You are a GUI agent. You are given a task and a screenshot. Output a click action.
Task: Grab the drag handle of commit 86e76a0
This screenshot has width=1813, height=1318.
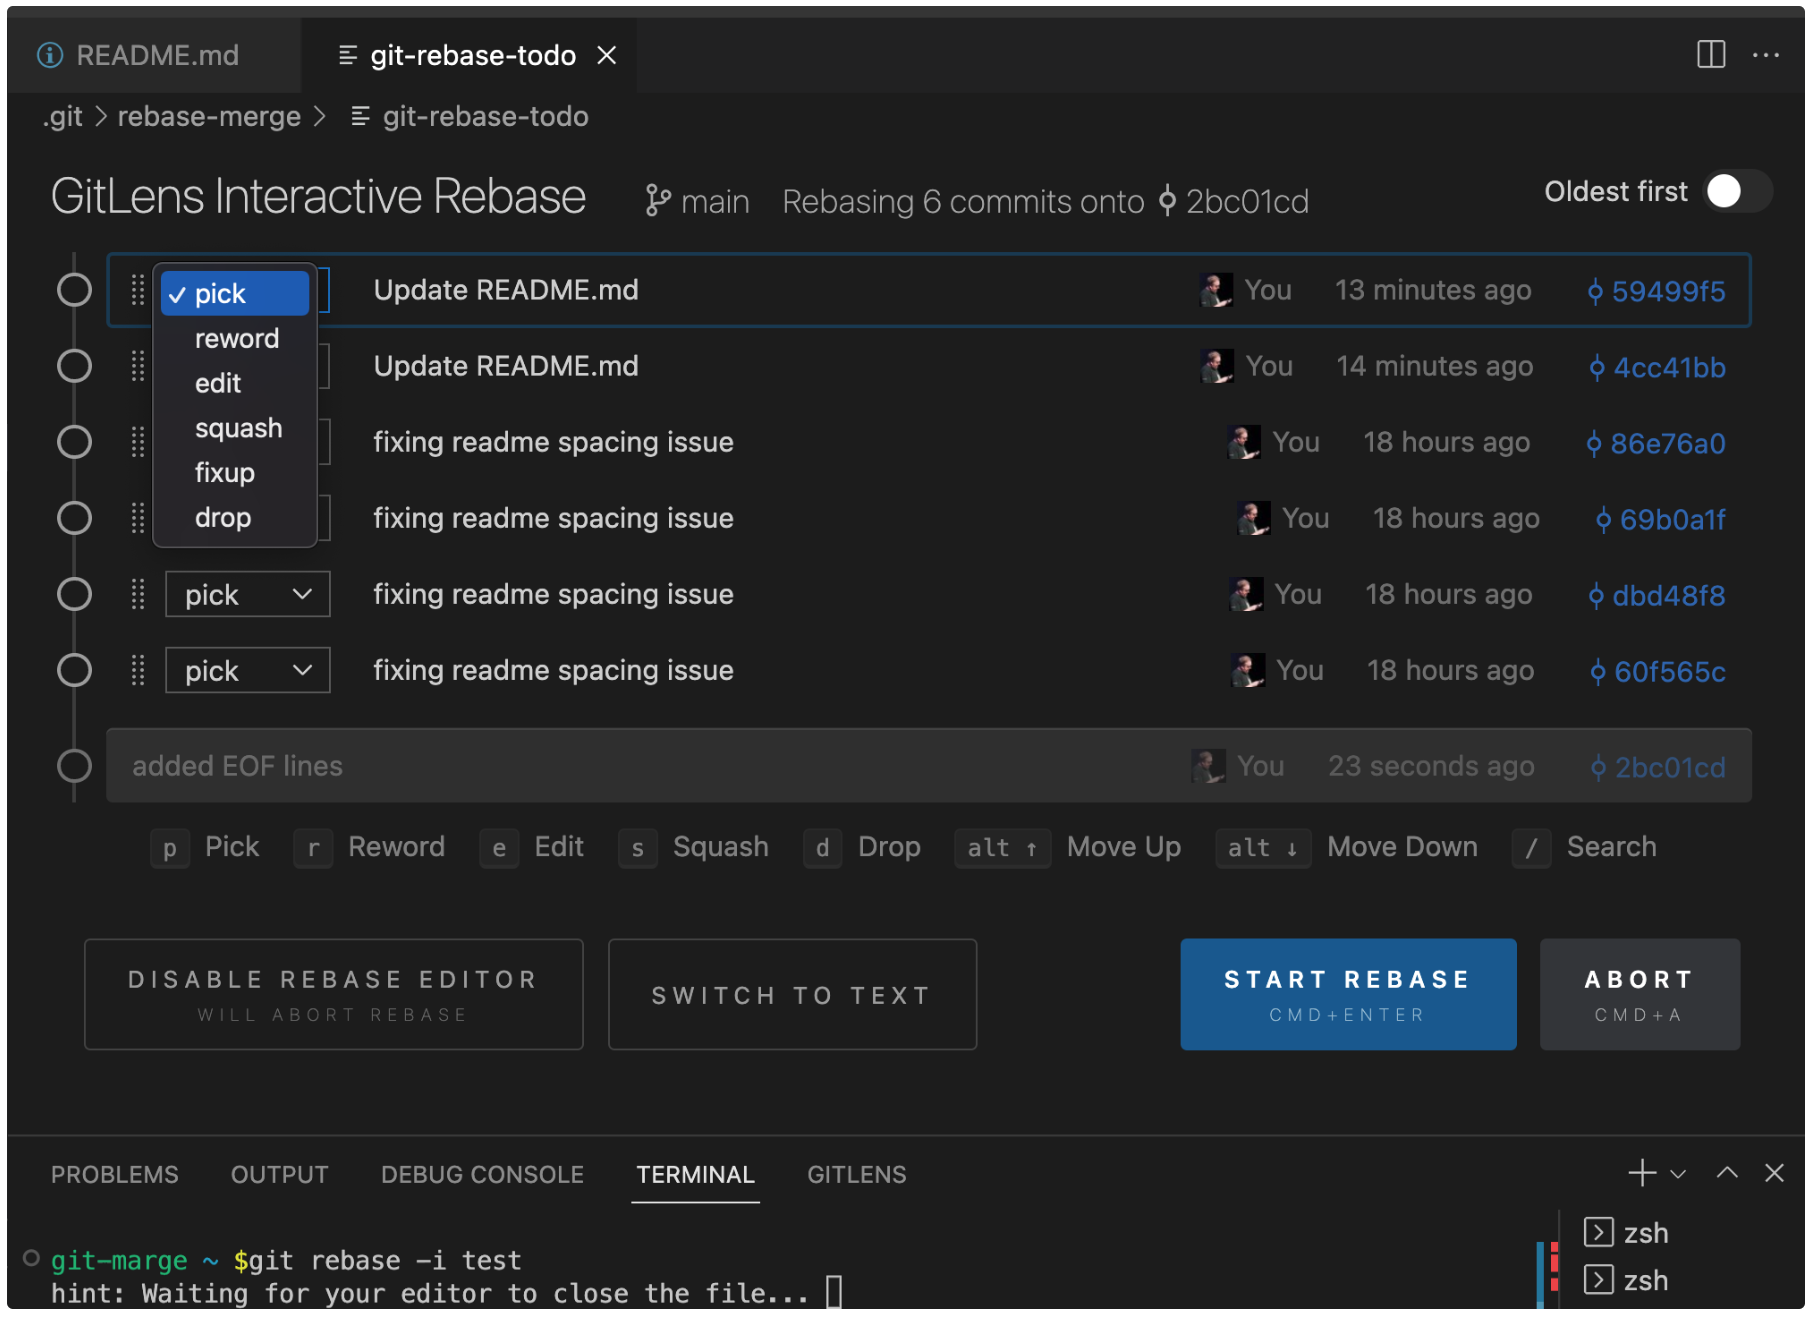click(x=138, y=442)
